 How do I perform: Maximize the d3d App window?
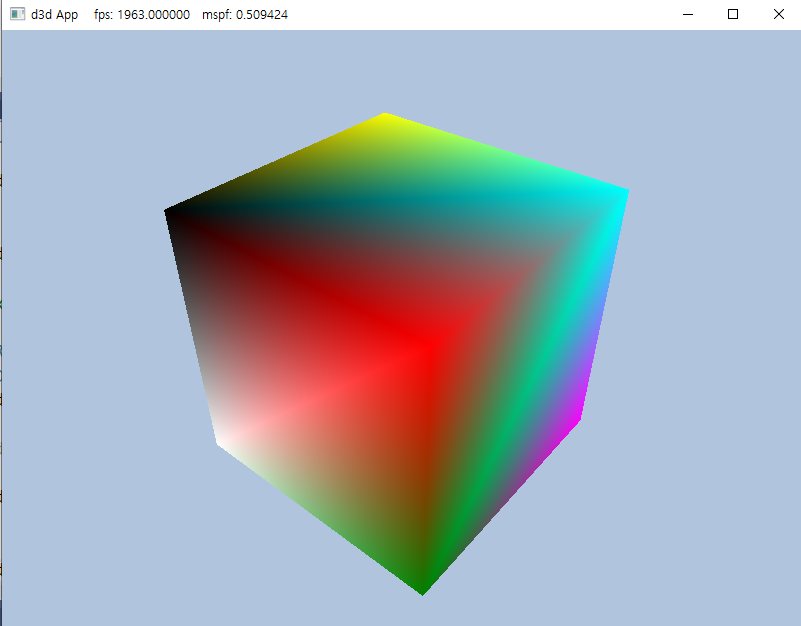tap(733, 14)
